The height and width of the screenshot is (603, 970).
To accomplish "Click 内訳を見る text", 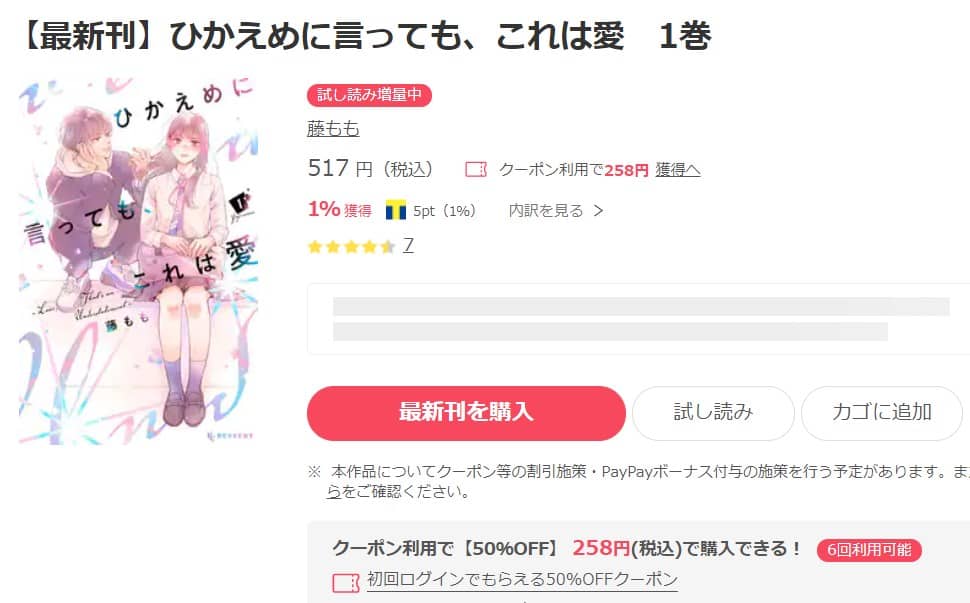I will [x=546, y=211].
